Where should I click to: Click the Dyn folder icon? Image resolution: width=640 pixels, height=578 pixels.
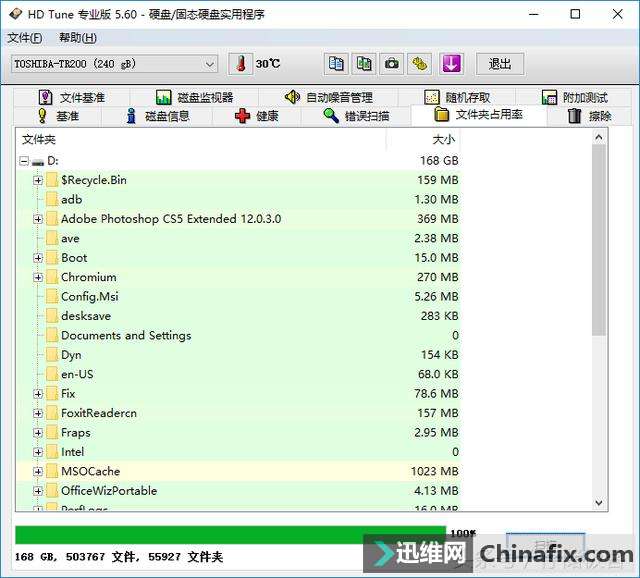(52, 355)
